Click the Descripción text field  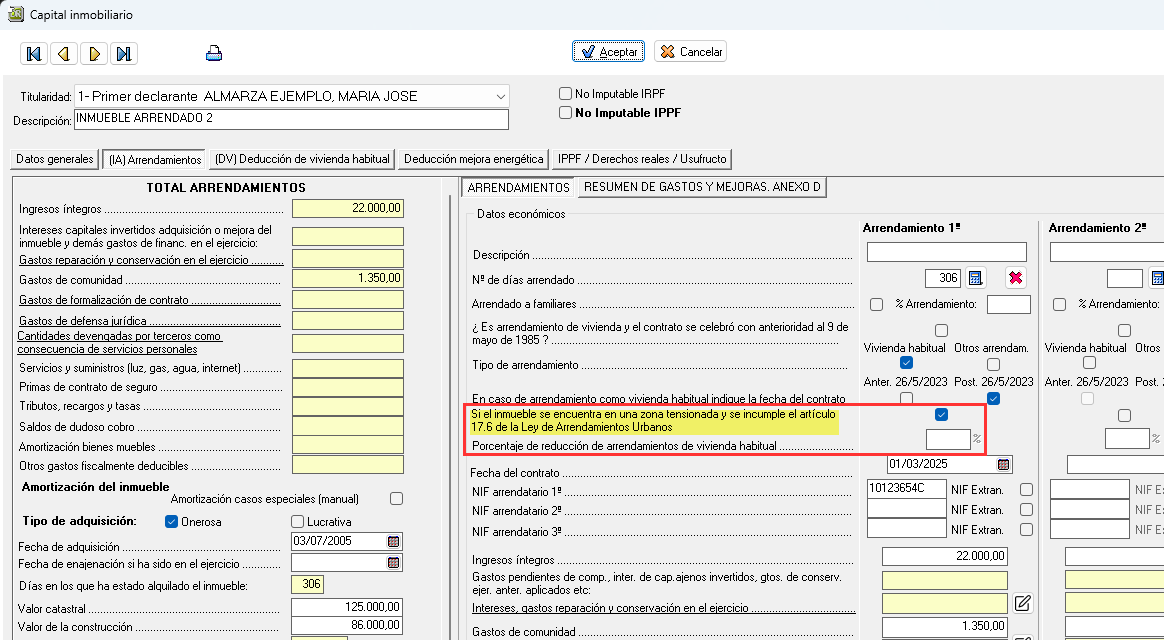point(291,120)
